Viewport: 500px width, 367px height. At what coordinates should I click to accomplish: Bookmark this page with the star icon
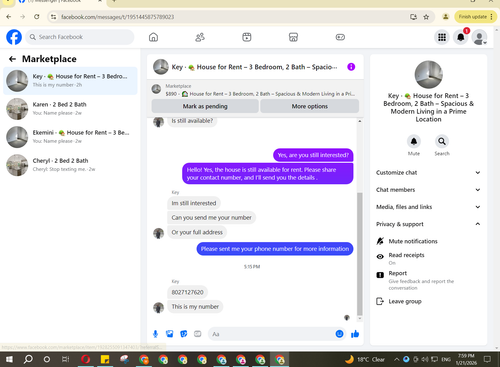[426, 17]
